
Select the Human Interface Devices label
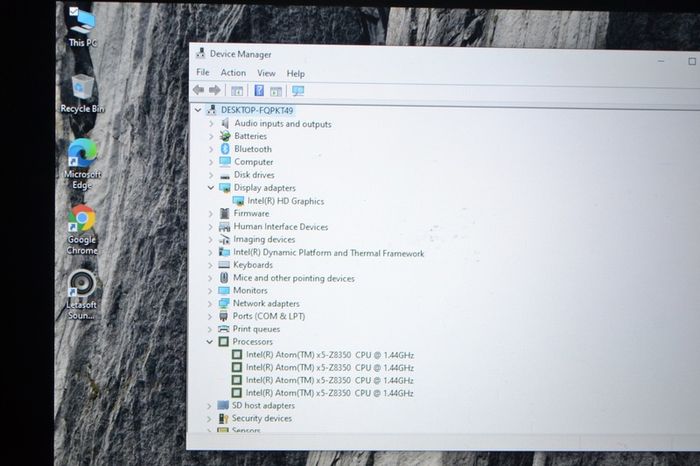pyautogui.click(x=281, y=227)
